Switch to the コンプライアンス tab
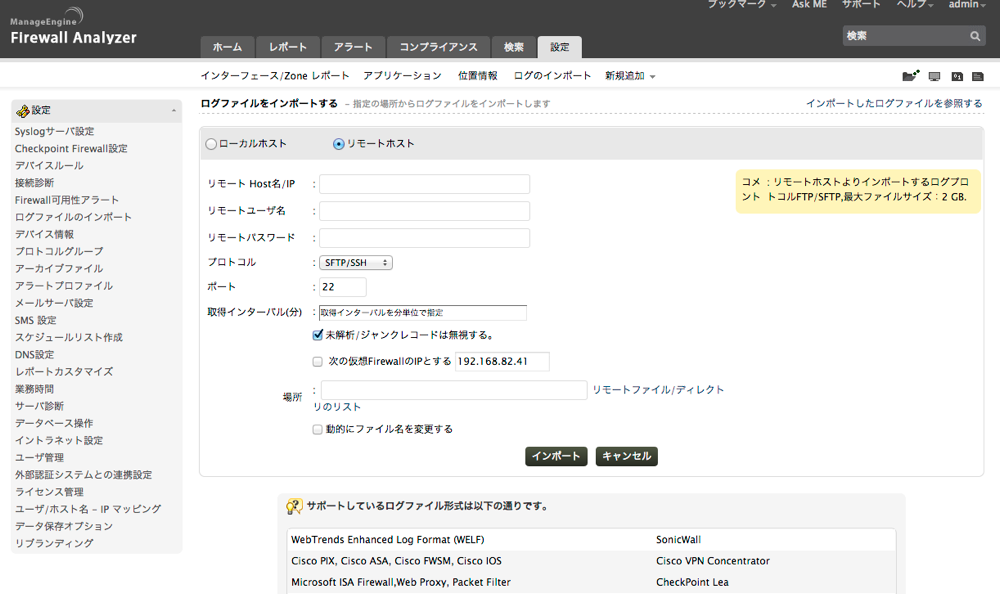This screenshot has height=594, width=1000. click(438, 47)
